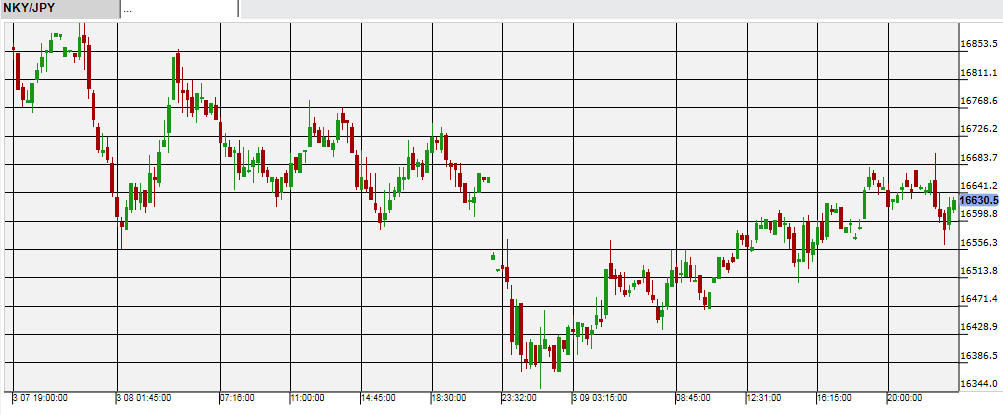This screenshot has width=1003, height=415.
Task: Select the 16:15:00 time axis label
Action: pyautogui.click(x=837, y=397)
